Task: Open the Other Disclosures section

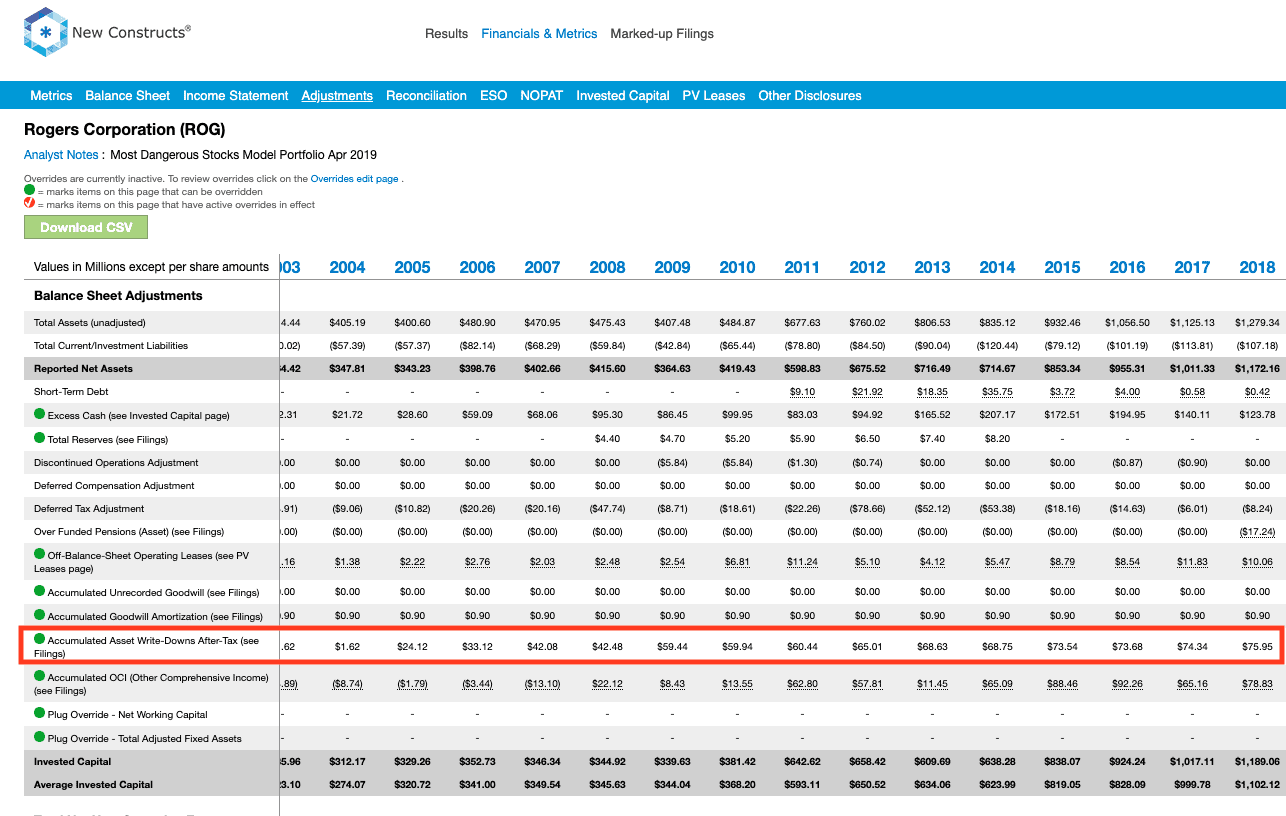Action: point(810,96)
